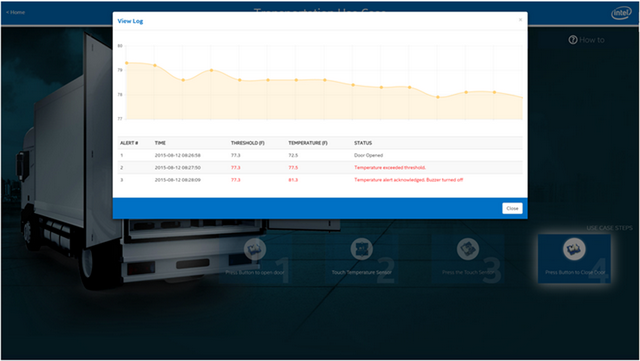Click the View Log dialog title
The width and height of the screenshot is (640, 361).
click(130, 21)
